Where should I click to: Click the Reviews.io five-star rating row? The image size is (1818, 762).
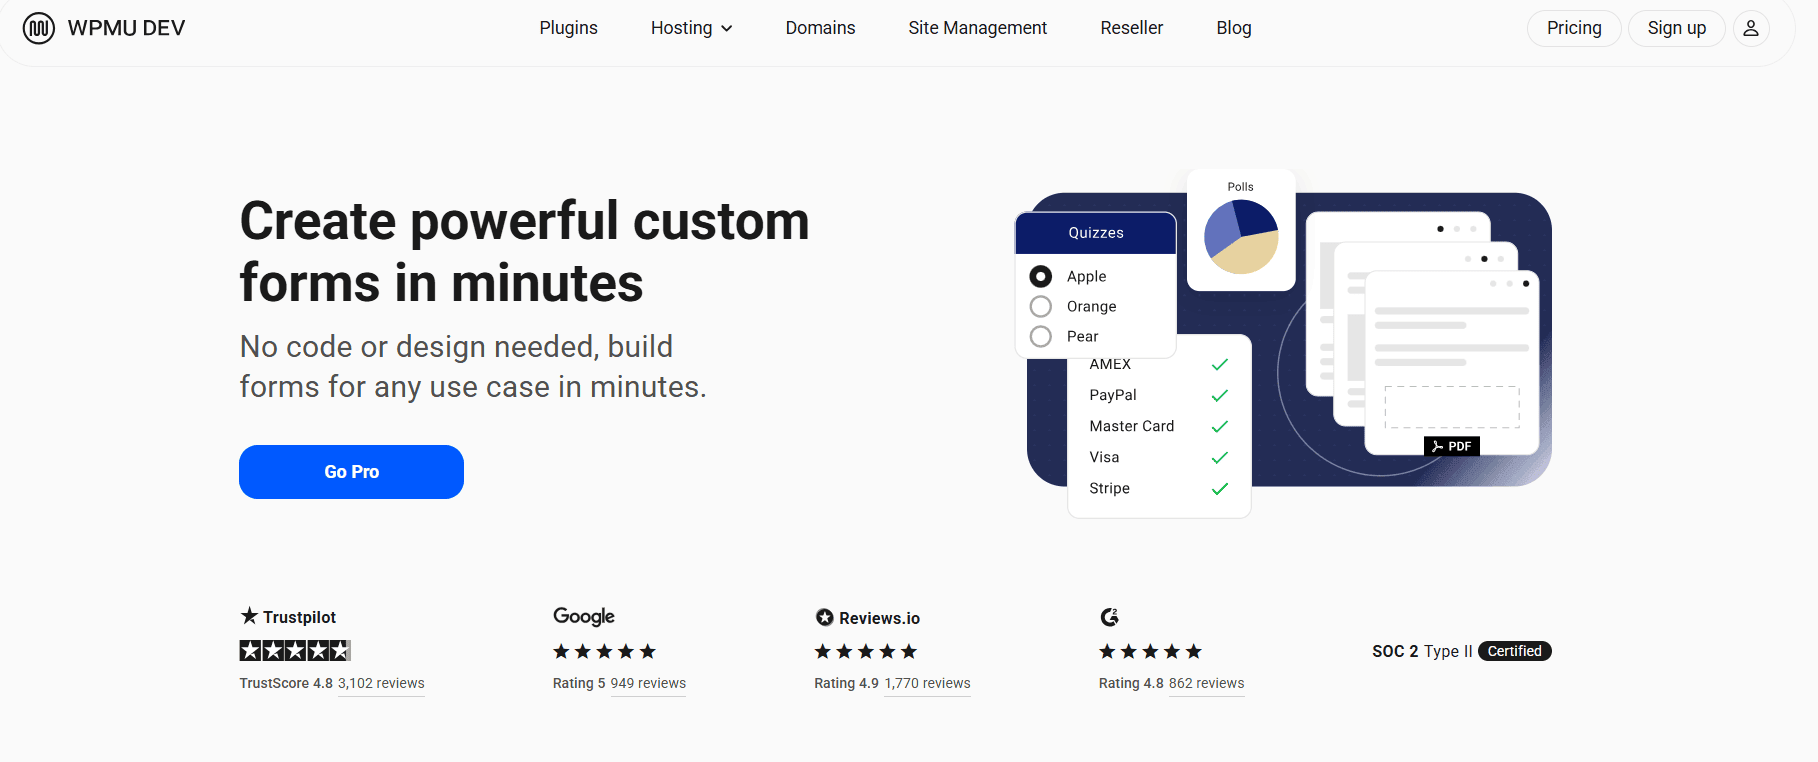pos(865,652)
